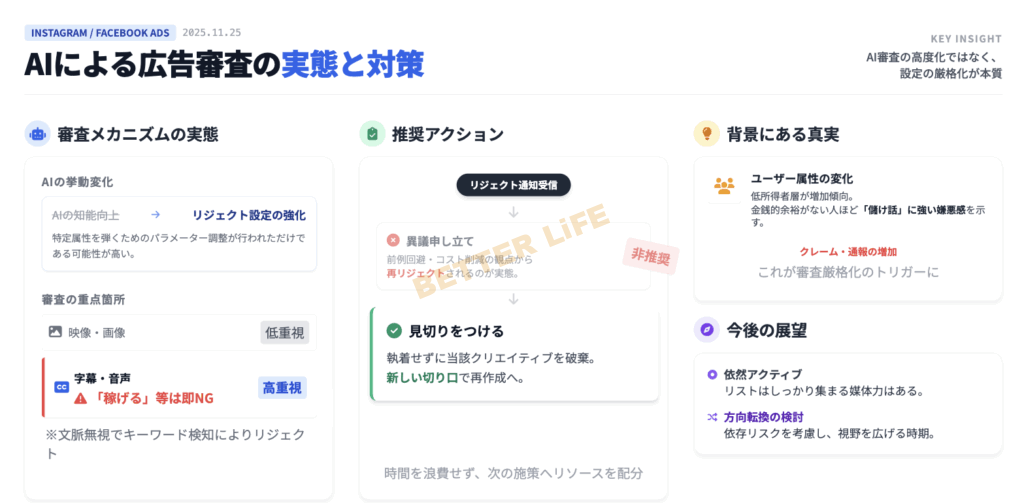Click the compass icon beside 今後の展望
The width and height of the screenshot is (1024, 503).
click(x=707, y=329)
